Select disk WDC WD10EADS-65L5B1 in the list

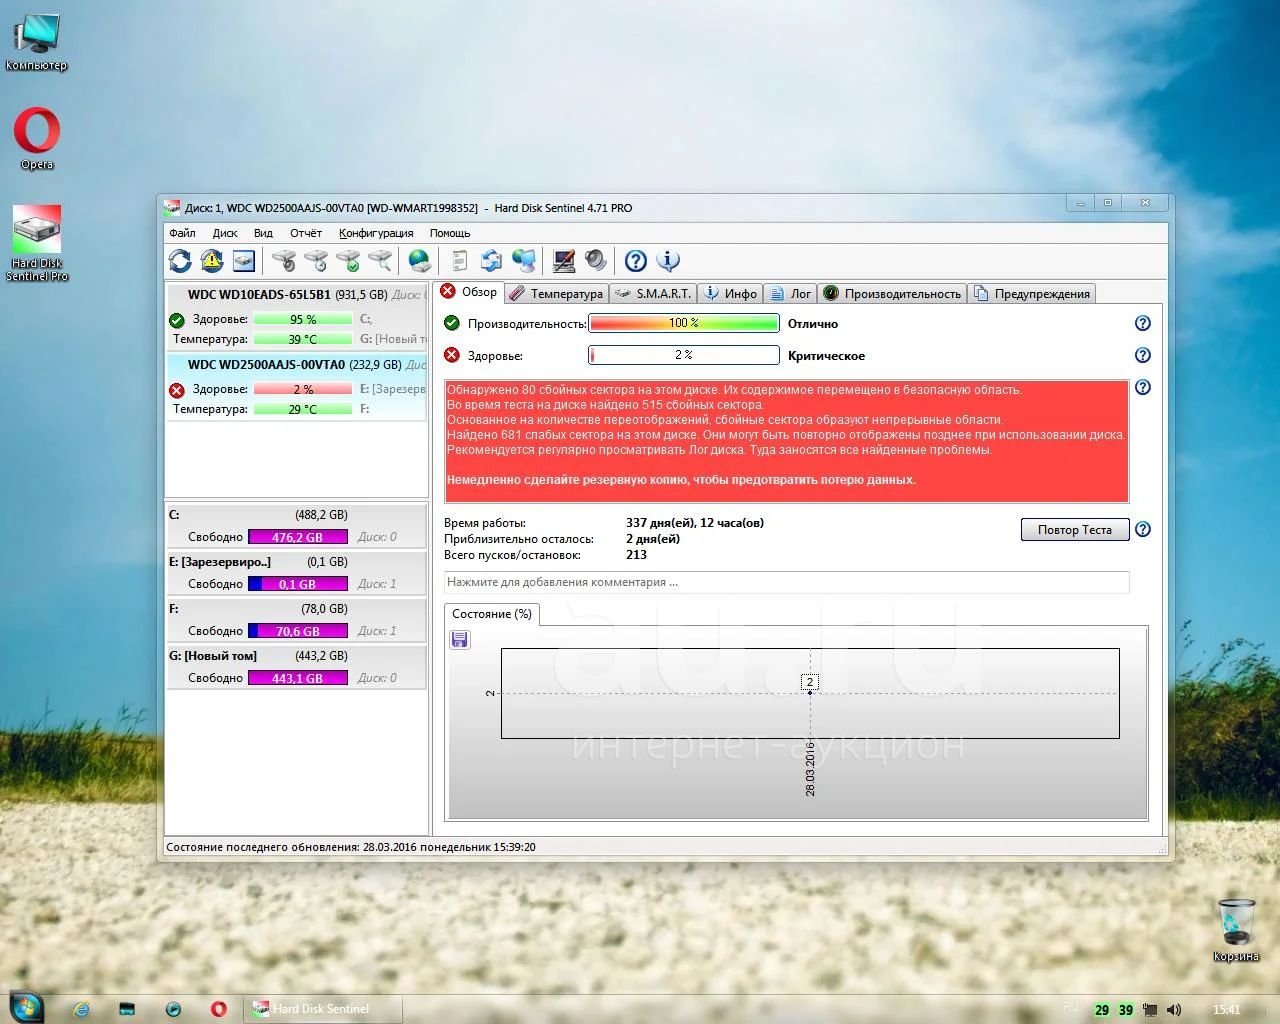point(297,317)
